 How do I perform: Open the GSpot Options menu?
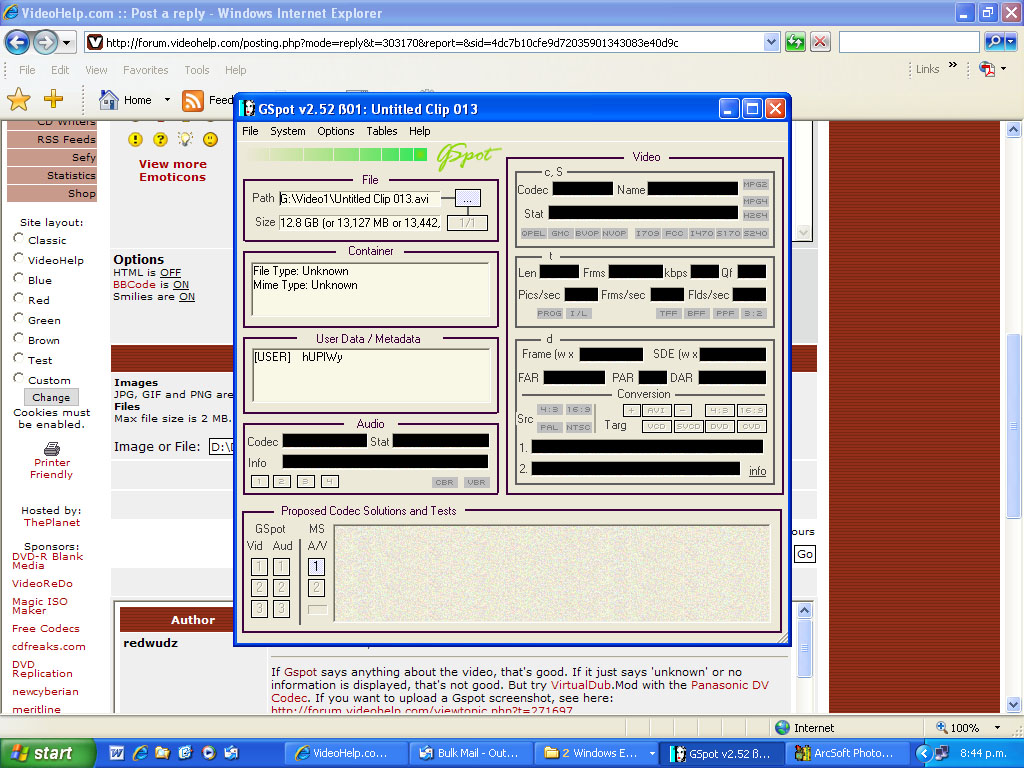coord(336,131)
